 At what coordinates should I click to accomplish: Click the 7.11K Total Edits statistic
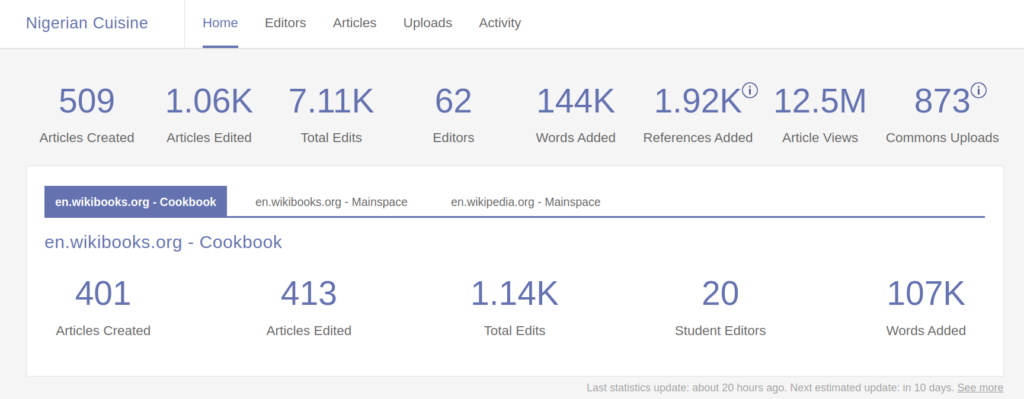[x=331, y=114]
